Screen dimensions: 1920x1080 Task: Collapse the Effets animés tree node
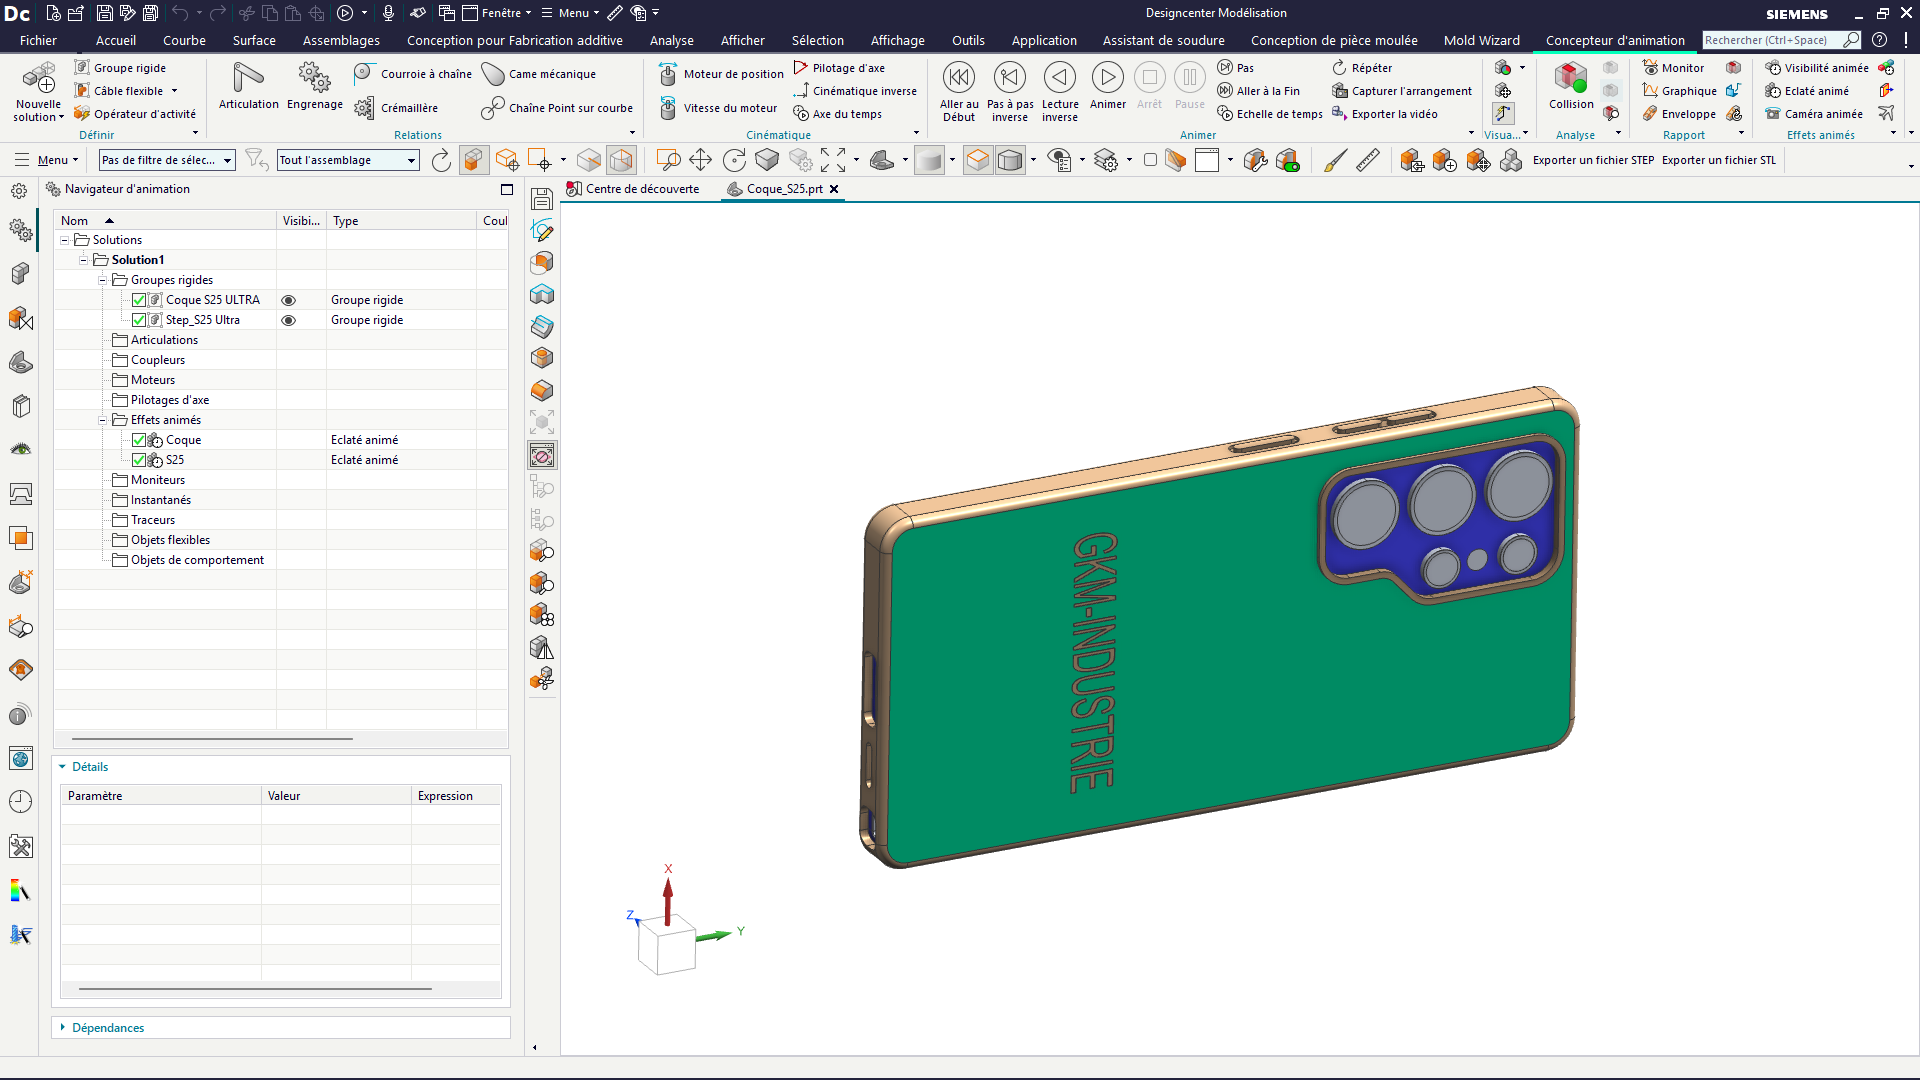coord(102,420)
